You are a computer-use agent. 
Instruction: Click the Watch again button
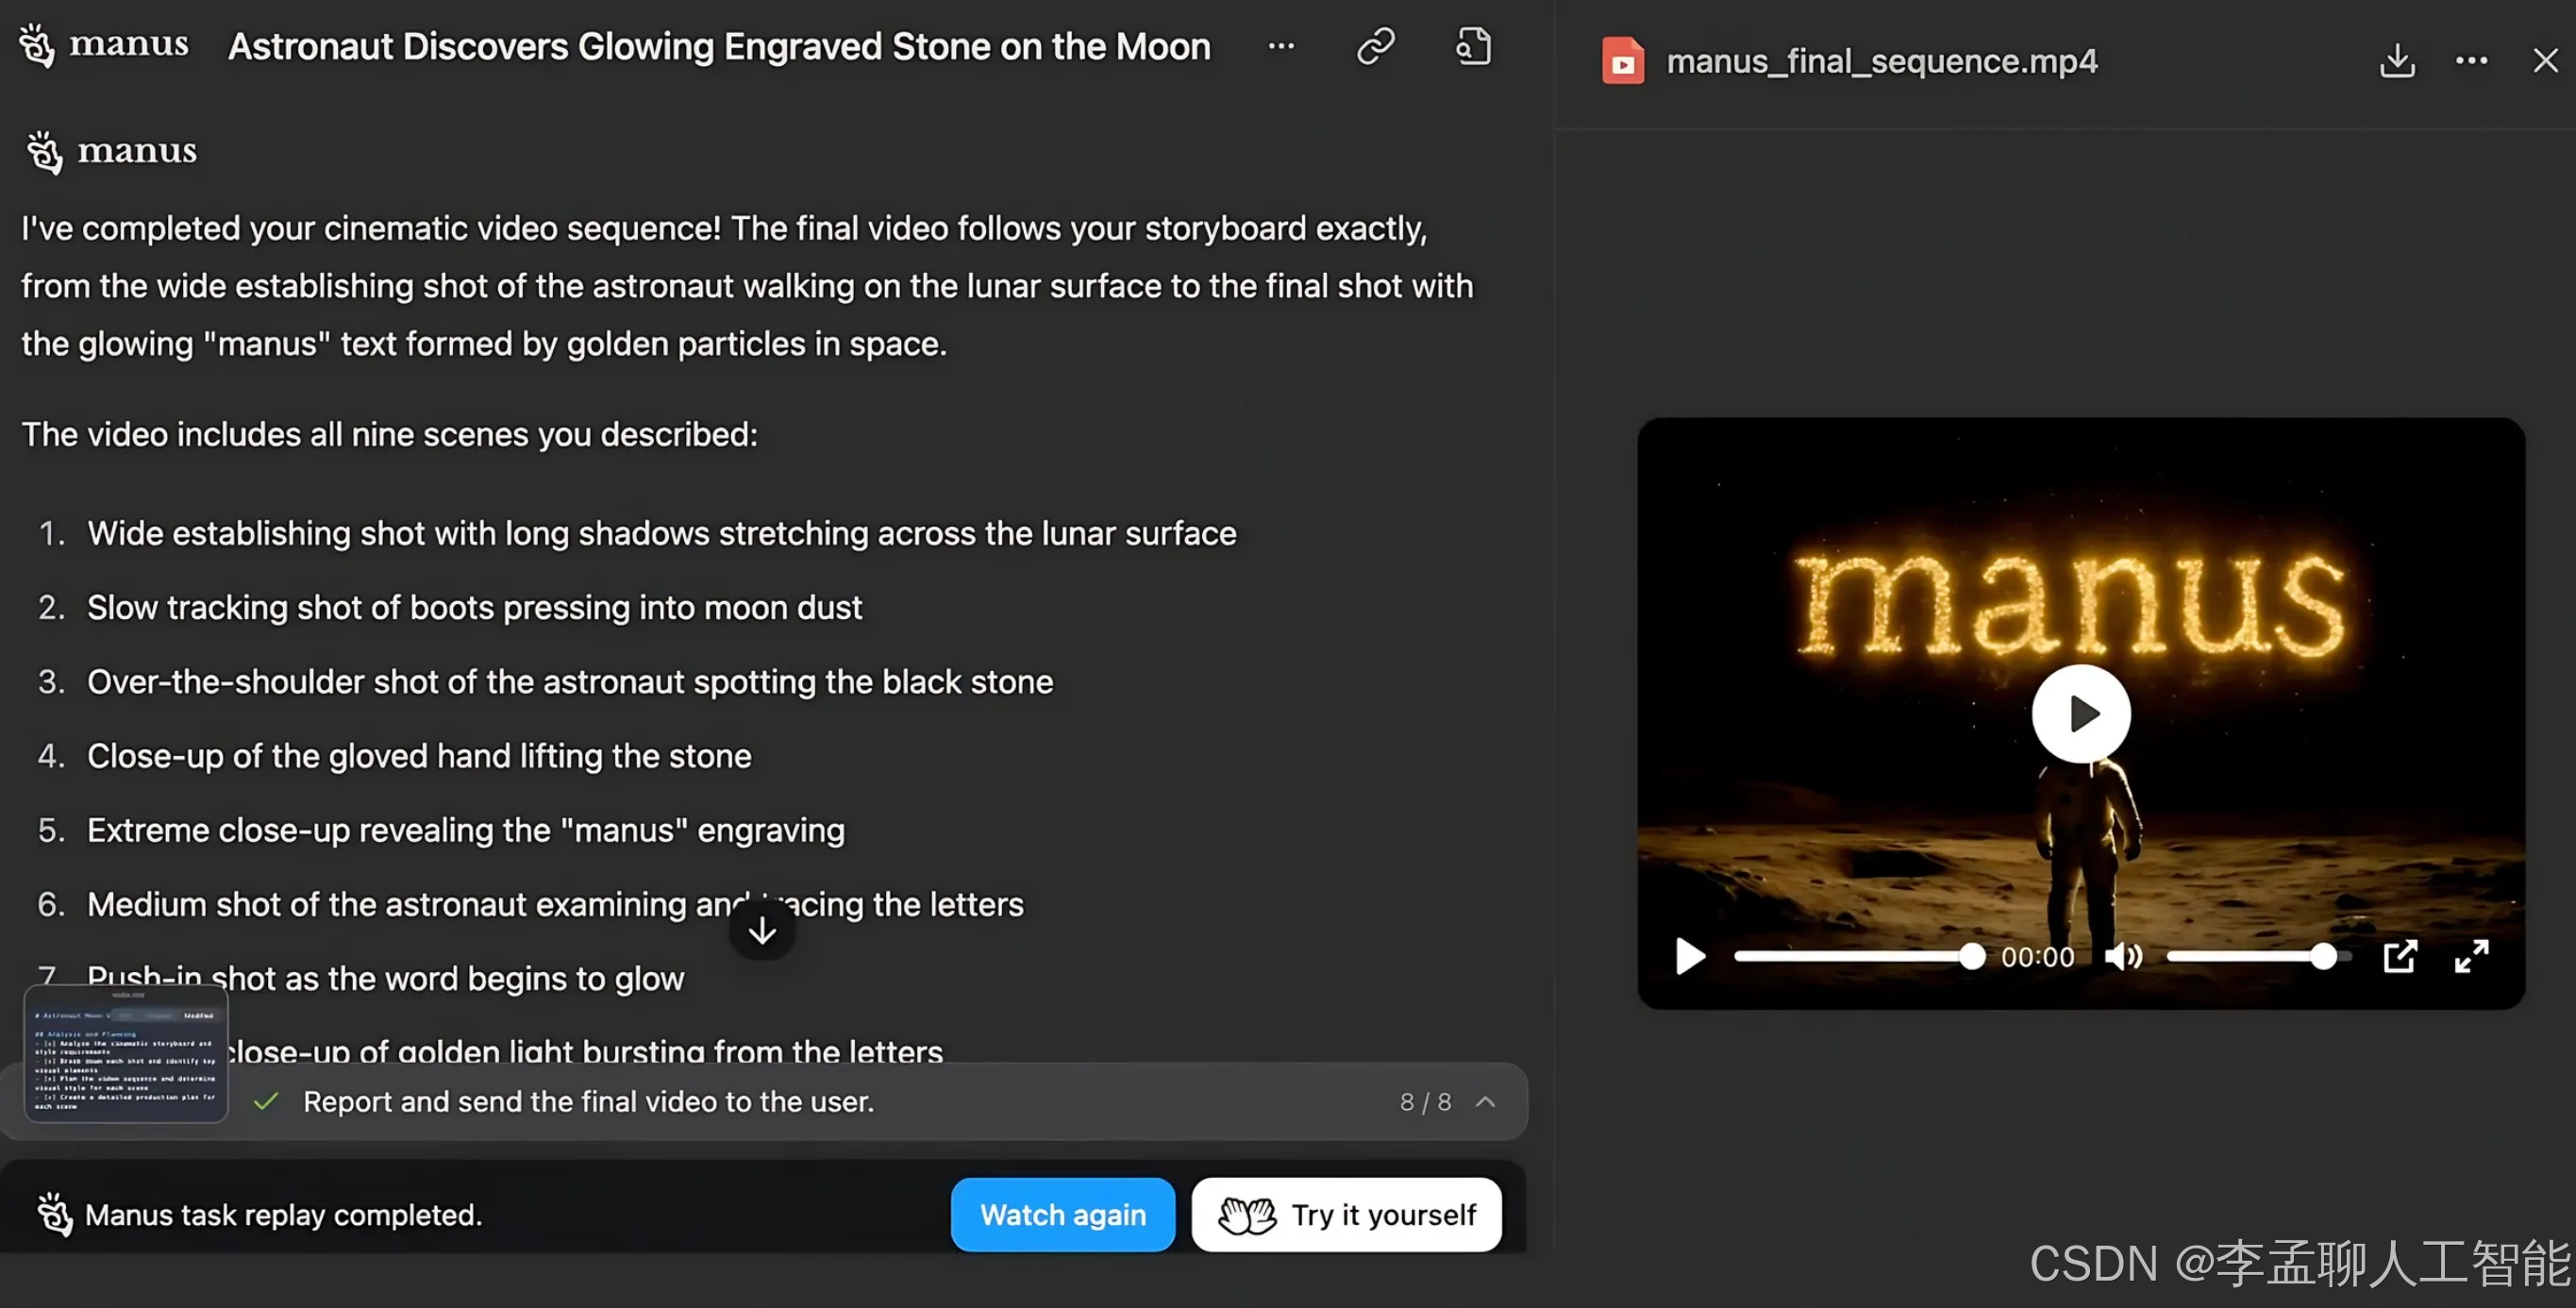[x=1062, y=1215]
